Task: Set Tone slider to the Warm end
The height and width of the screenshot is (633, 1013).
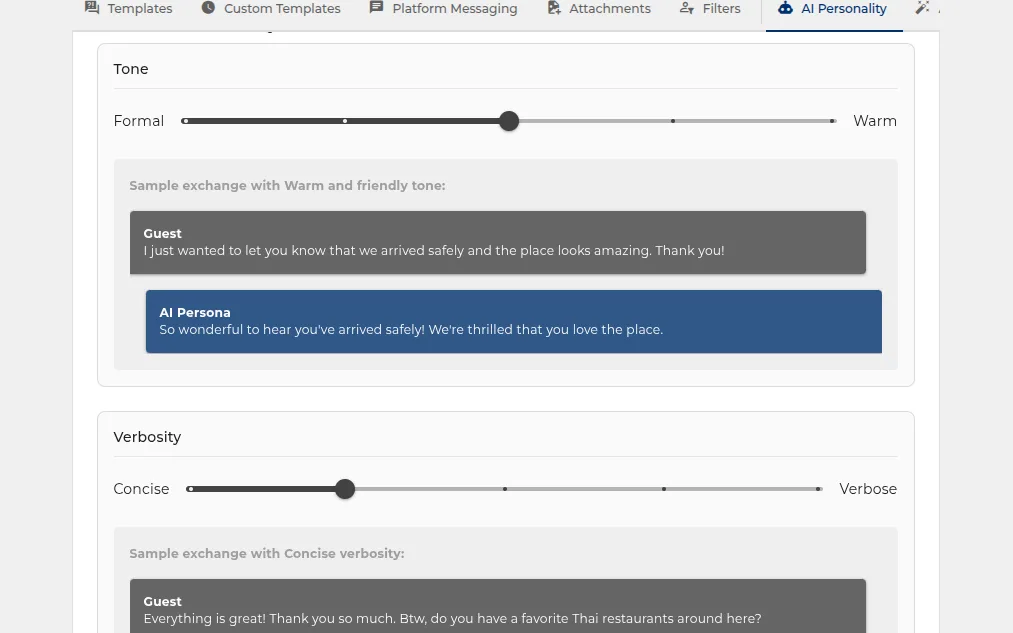Action: pyautogui.click(x=832, y=121)
